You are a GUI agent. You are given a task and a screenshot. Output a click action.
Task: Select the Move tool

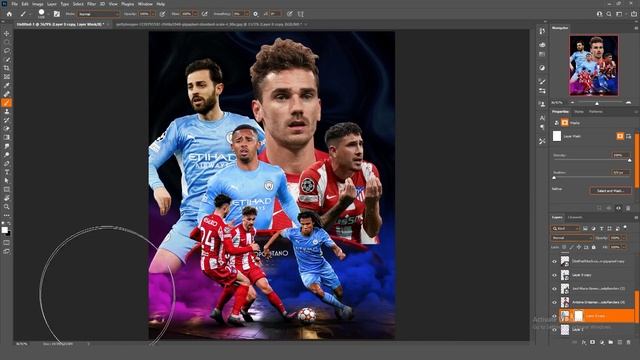coord(7,33)
